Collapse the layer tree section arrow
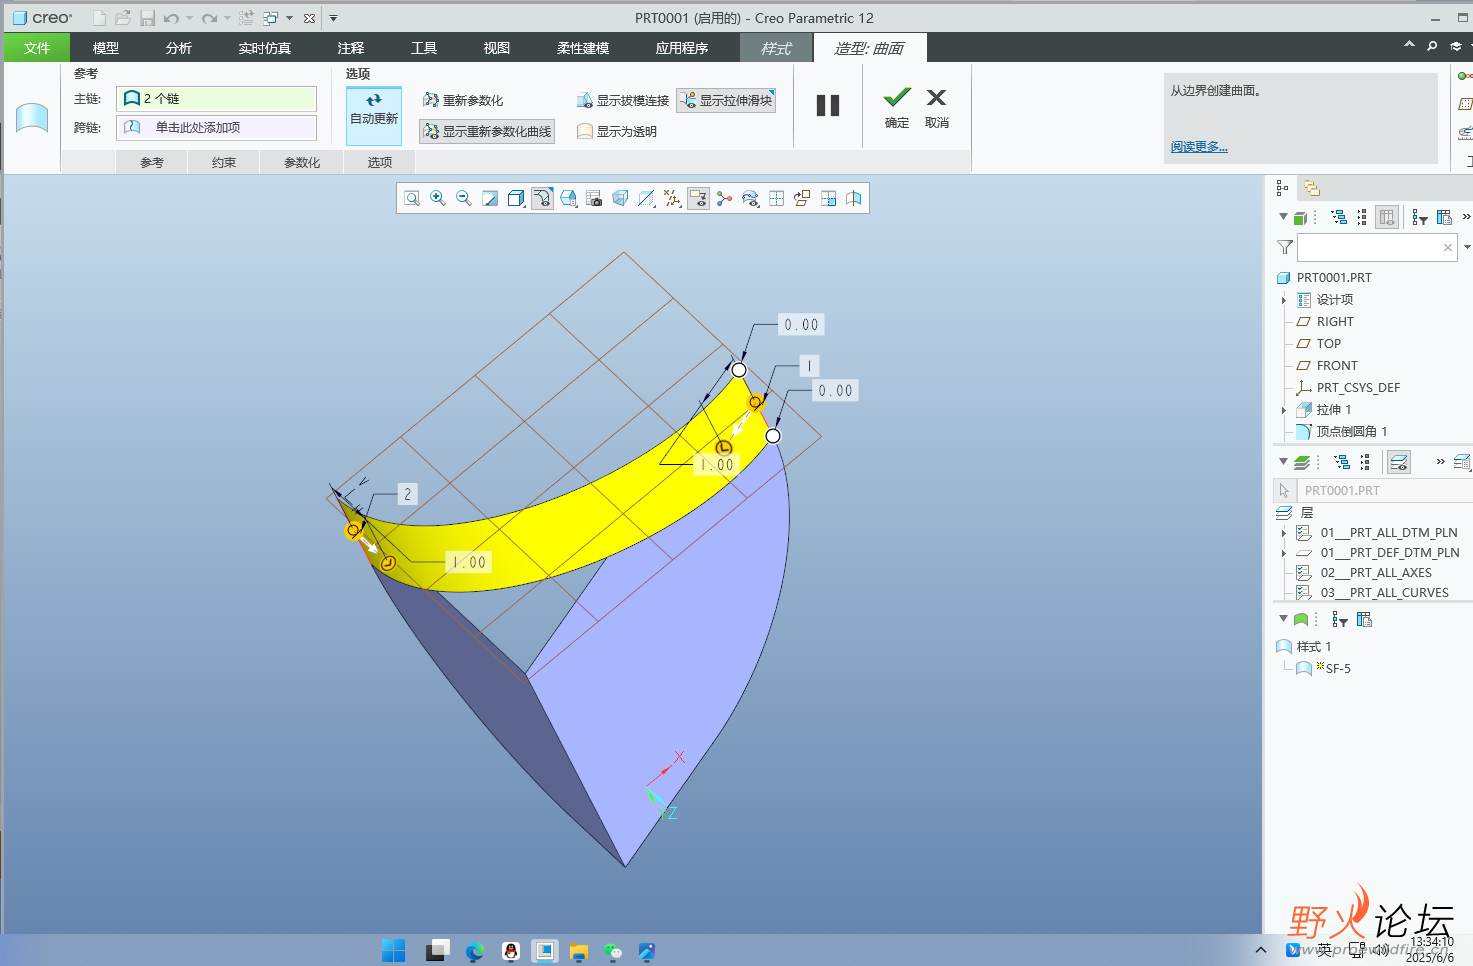Screen dimensions: 1473x966 [1283, 461]
